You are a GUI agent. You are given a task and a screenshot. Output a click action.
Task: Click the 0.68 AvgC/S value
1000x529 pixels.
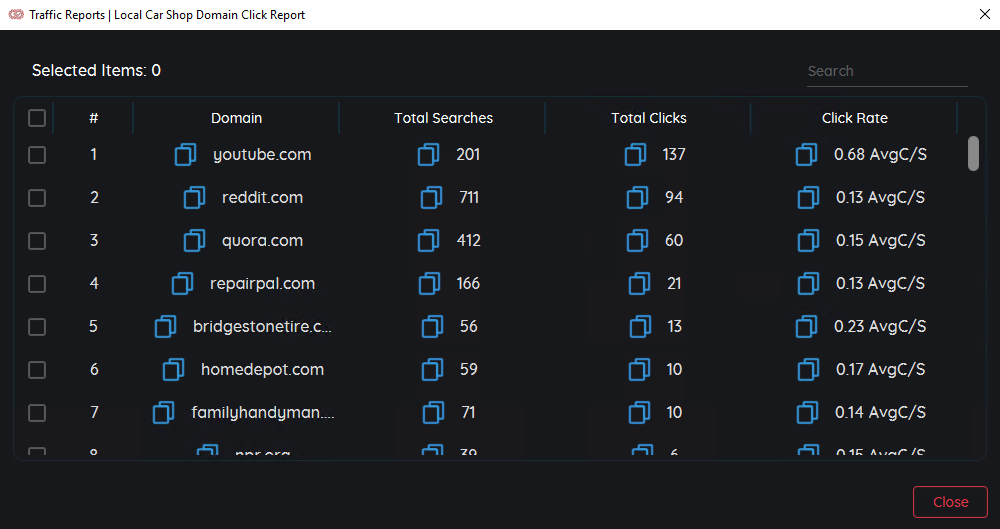point(880,154)
